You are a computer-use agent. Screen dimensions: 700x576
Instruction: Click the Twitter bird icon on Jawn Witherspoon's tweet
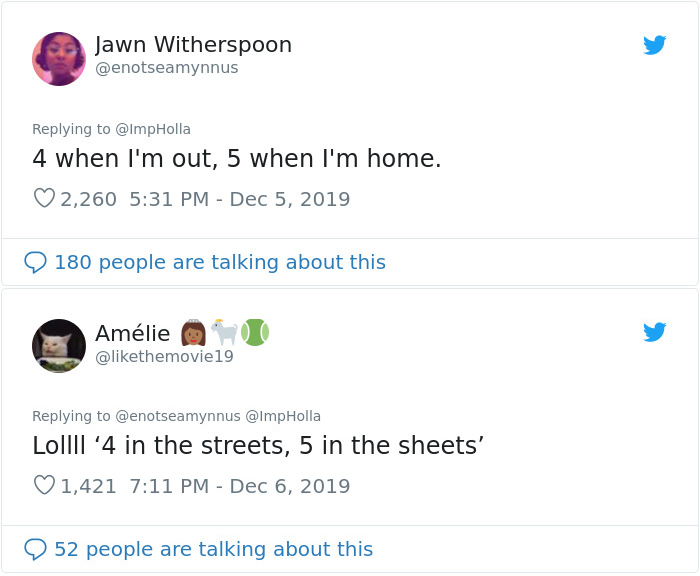654,45
